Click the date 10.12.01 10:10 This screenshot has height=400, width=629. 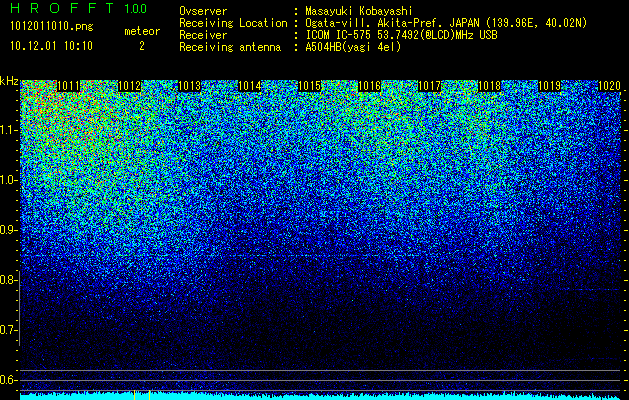tap(51, 46)
